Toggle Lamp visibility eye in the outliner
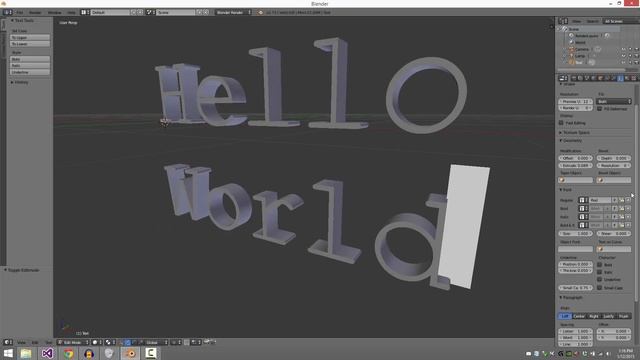 pos(623,56)
